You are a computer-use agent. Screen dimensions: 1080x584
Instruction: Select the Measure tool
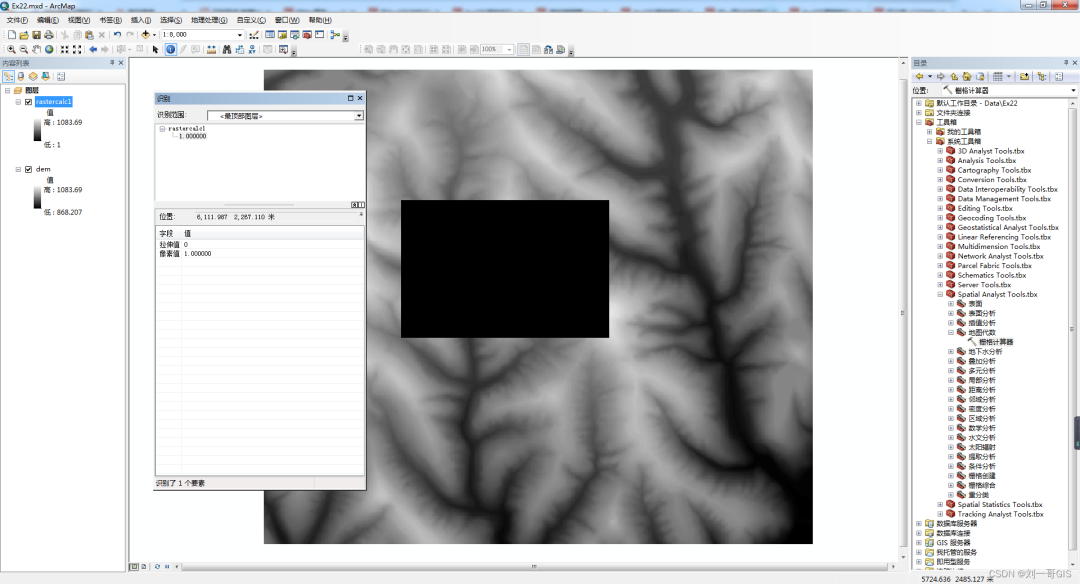(x=211, y=50)
